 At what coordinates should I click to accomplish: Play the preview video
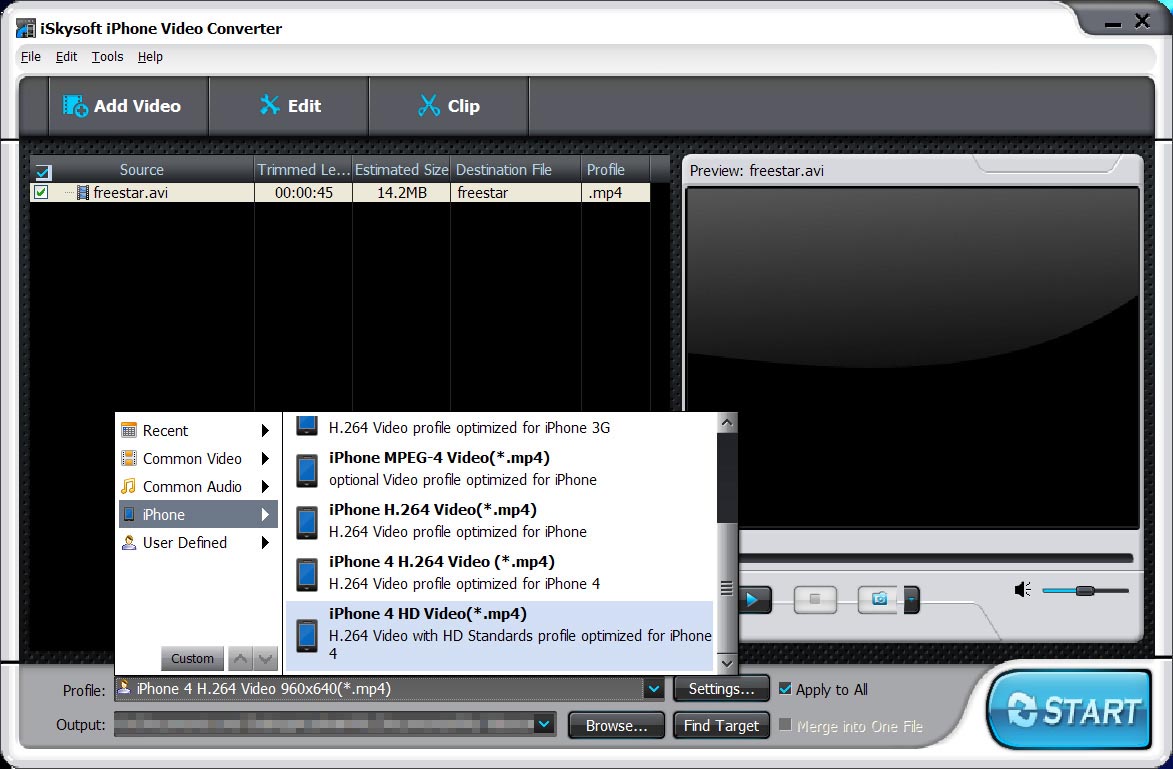click(754, 599)
